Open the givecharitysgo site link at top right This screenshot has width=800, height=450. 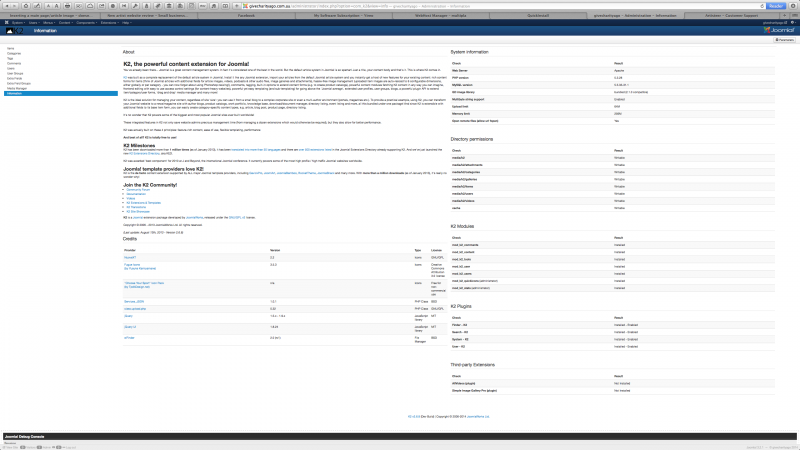point(776,22)
